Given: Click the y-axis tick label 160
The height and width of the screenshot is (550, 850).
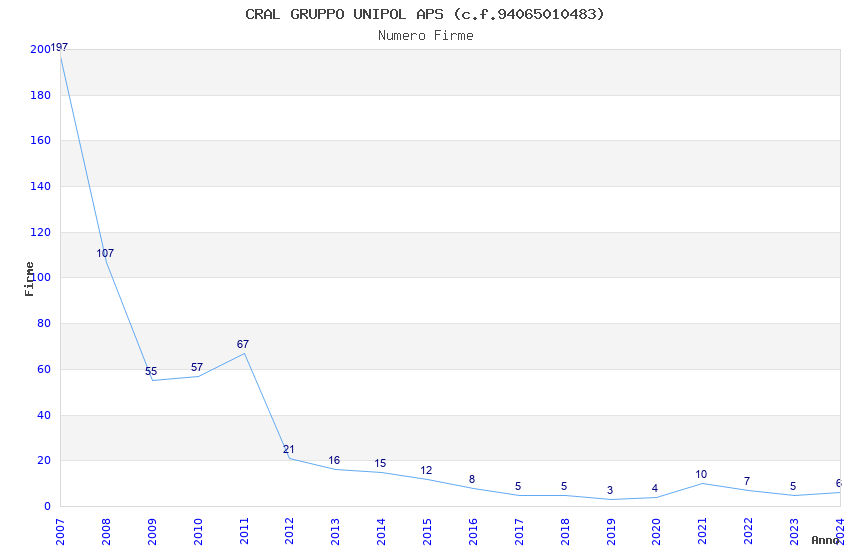Looking at the screenshot, I should (40, 140).
